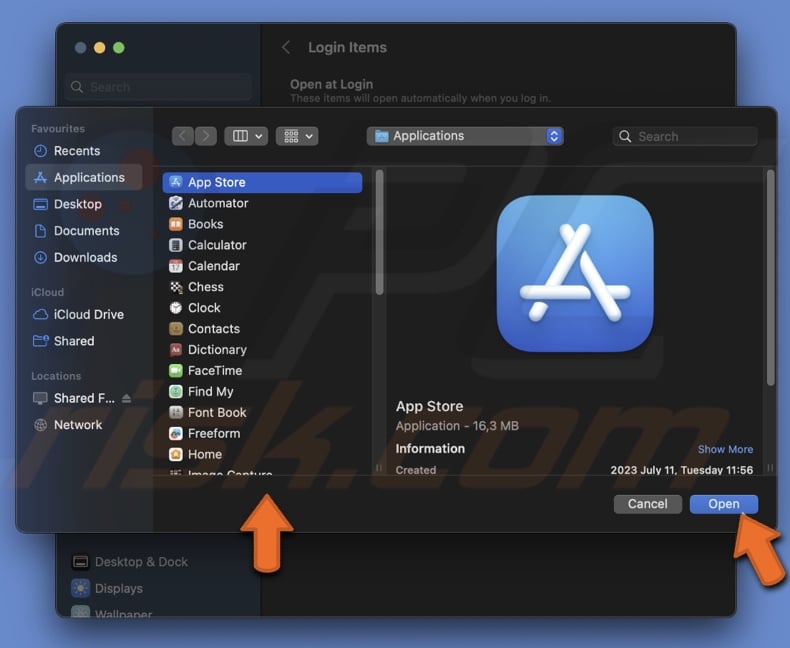Click the Applications sidebar icon
The image size is (790, 648).
tap(40, 177)
